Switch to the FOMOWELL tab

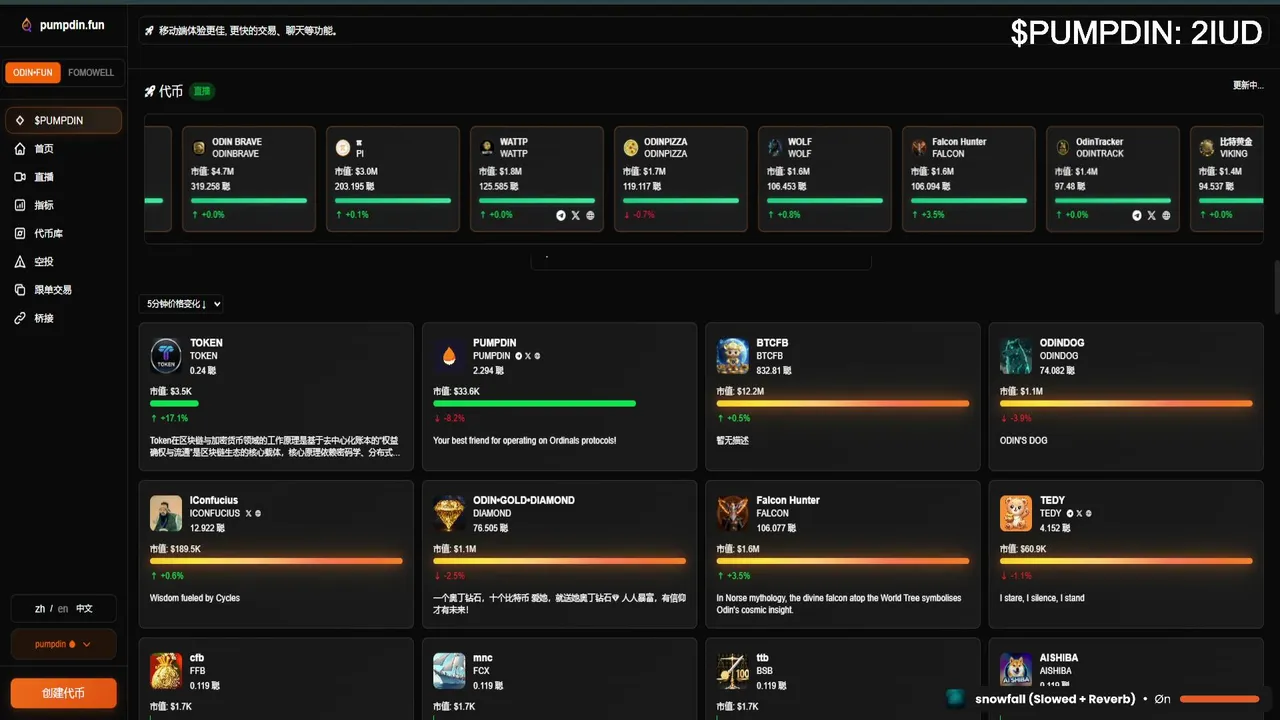click(x=91, y=73)
